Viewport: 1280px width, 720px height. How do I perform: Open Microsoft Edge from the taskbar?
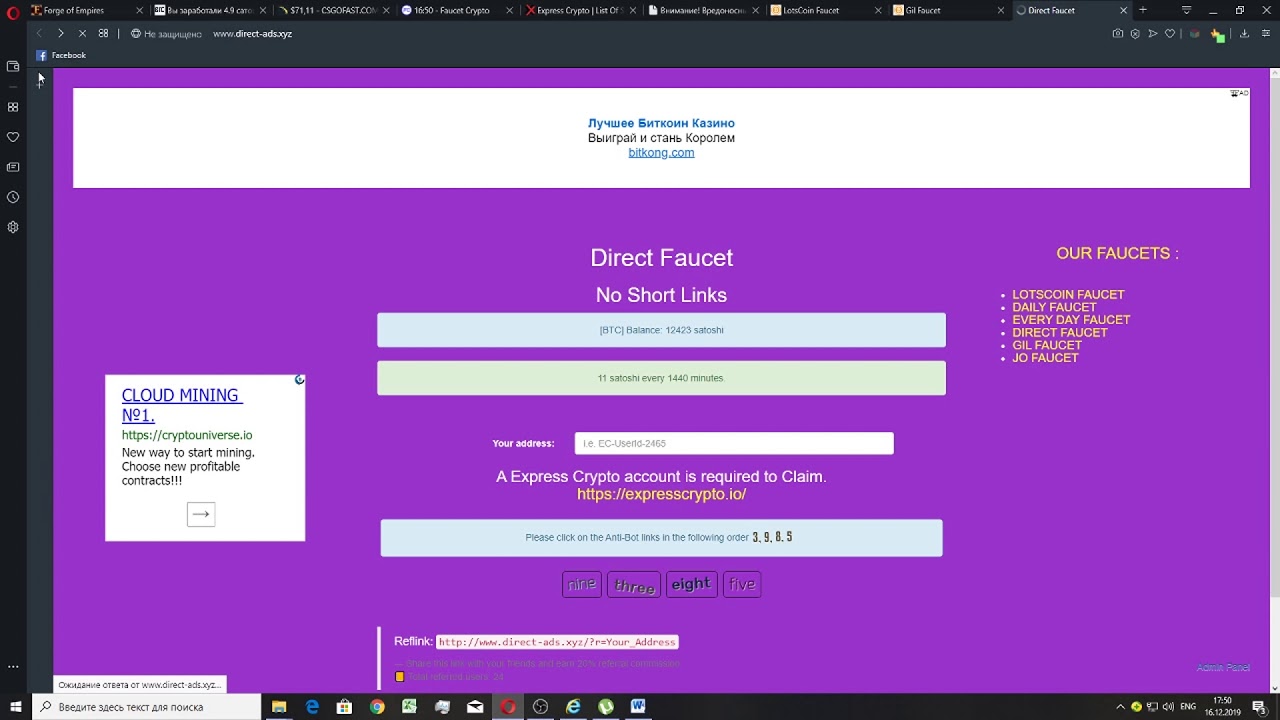[312, 707]
